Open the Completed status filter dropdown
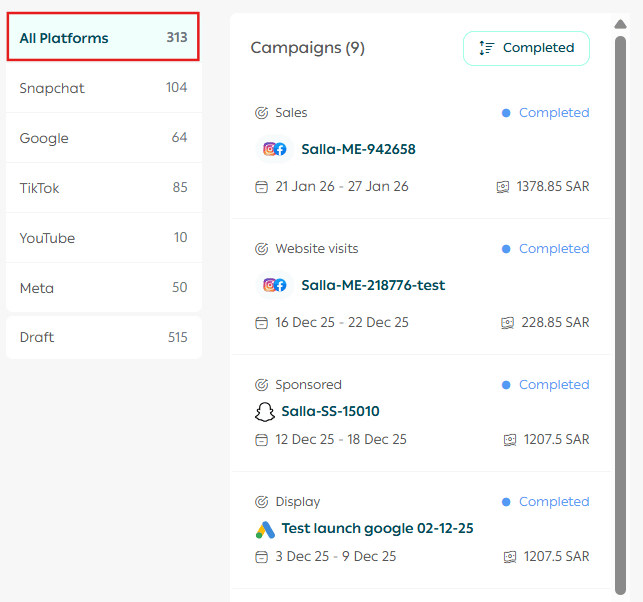This screenshot has height=602, width=643. tap(526, 48)
